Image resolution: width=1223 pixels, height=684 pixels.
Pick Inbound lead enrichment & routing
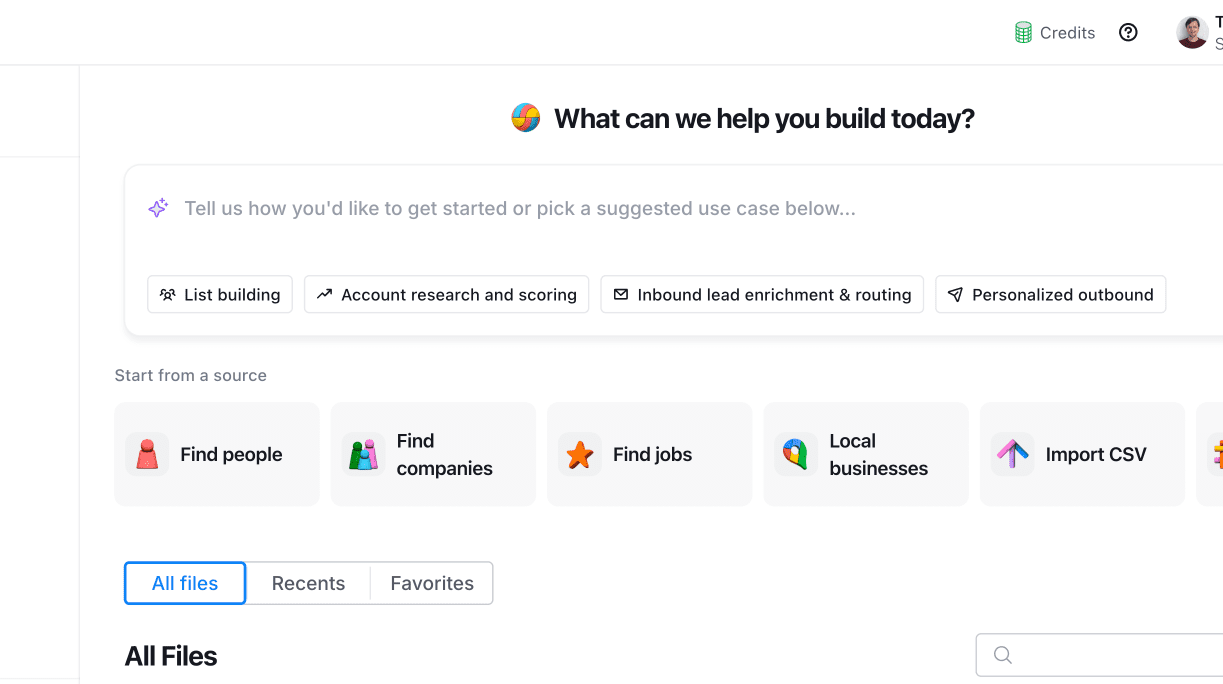(x=762, y=295)
